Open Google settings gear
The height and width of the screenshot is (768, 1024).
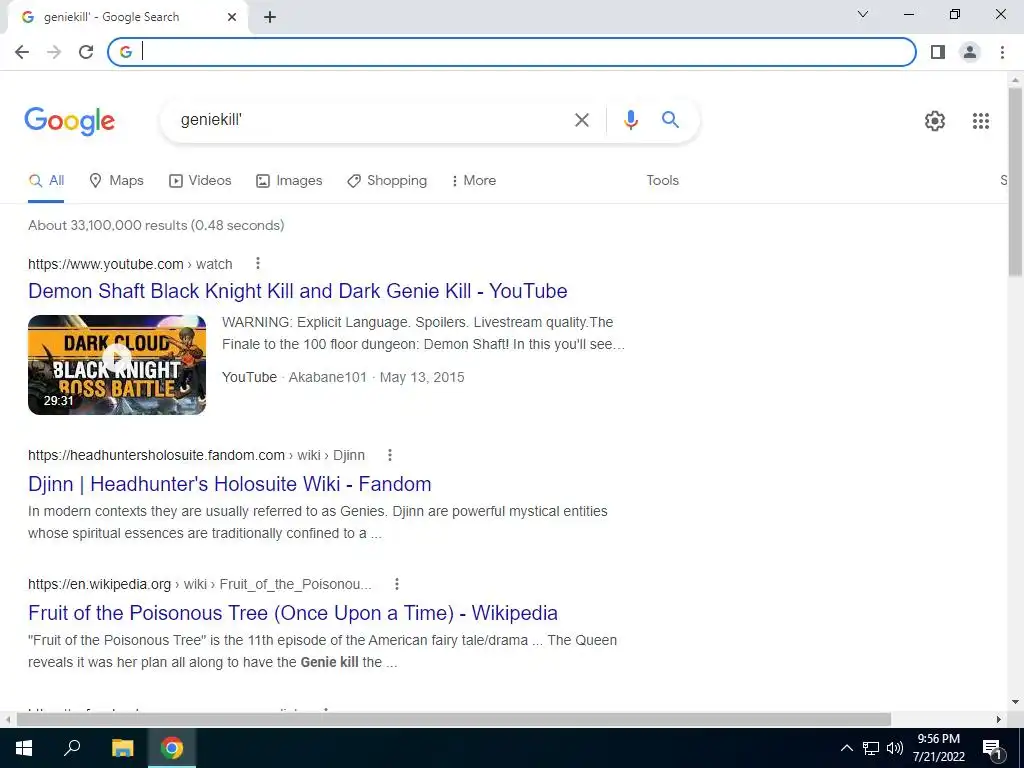[x=935, y=121]
